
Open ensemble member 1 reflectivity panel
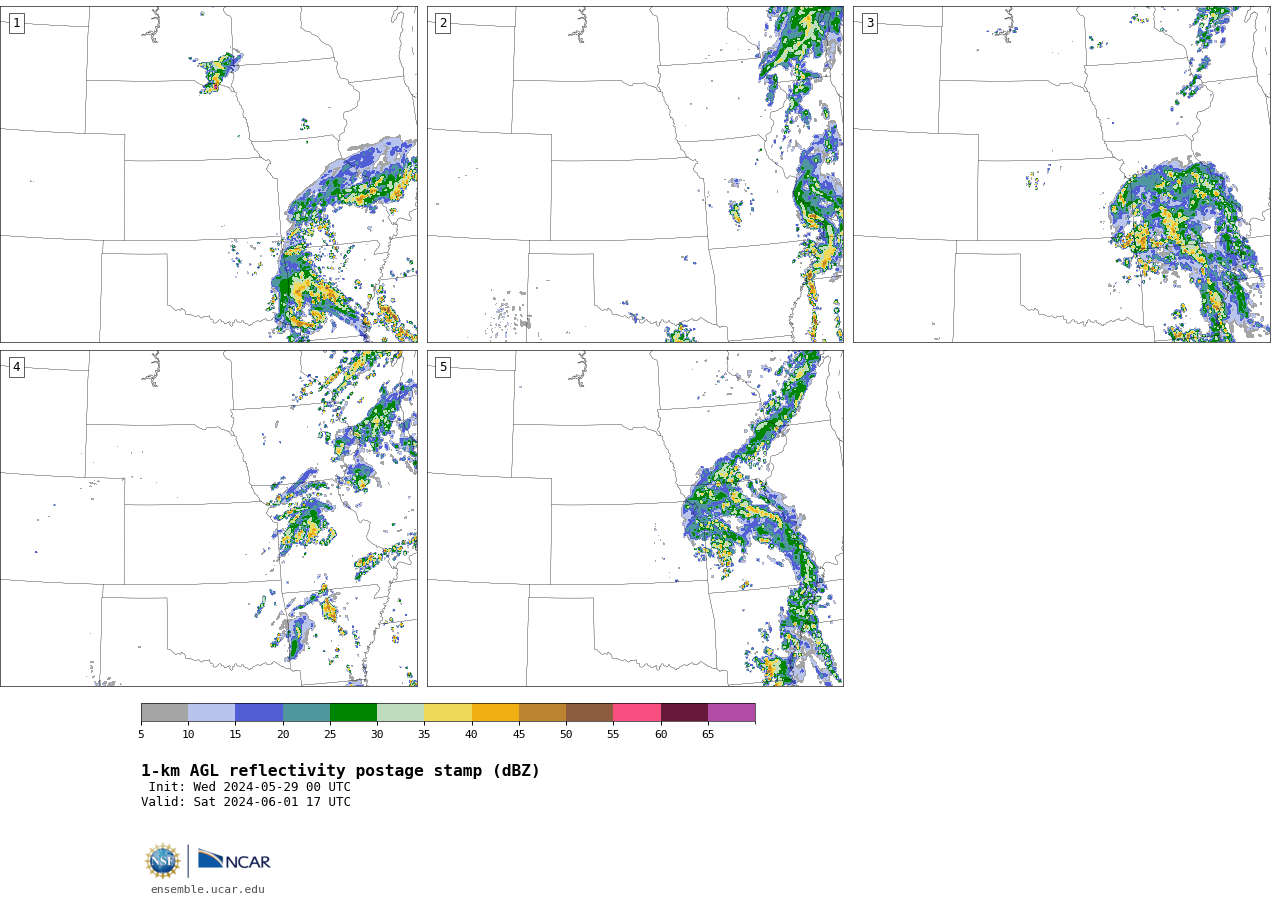[x=209, y=175]
